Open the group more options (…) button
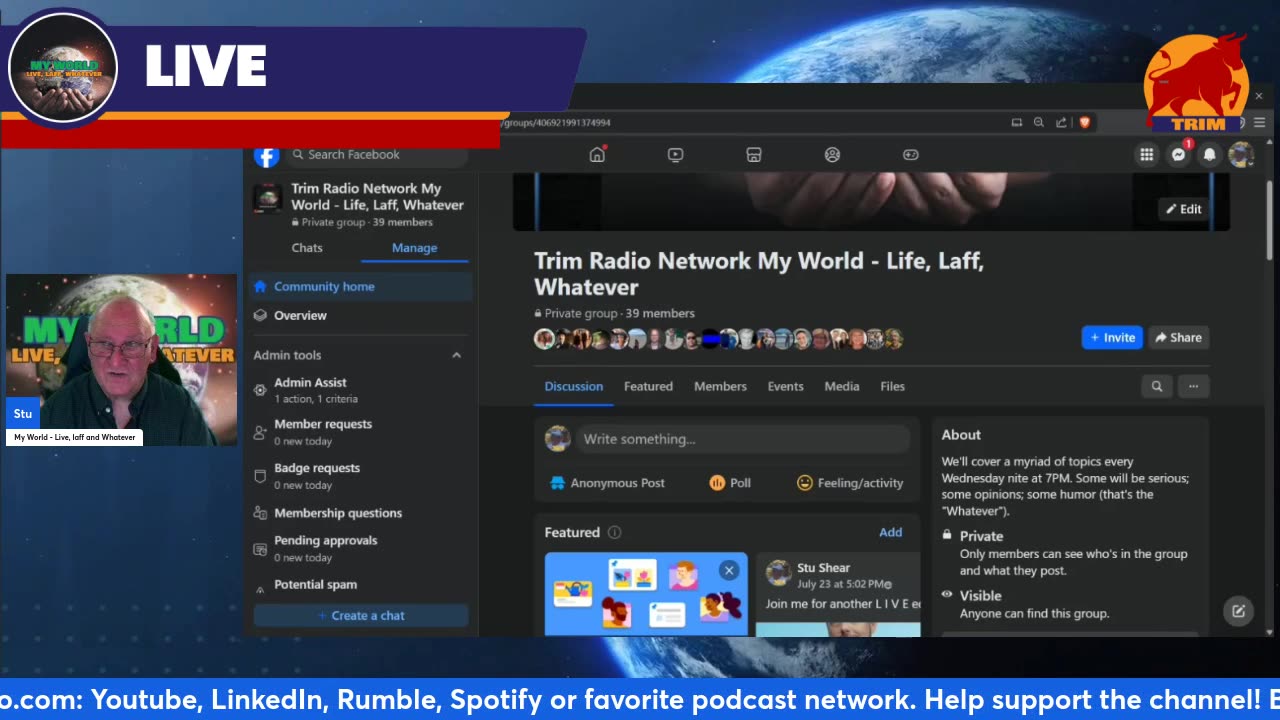1280x720 pixels. [x=1193, y=386]
